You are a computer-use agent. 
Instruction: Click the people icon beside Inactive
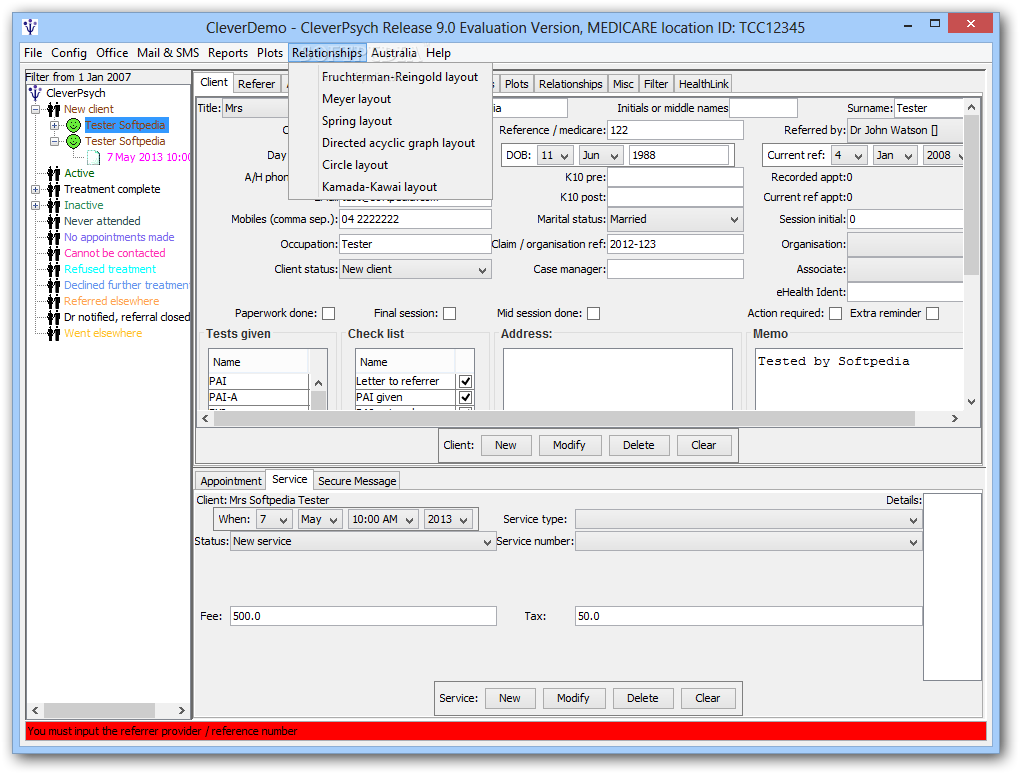point(54,206)
